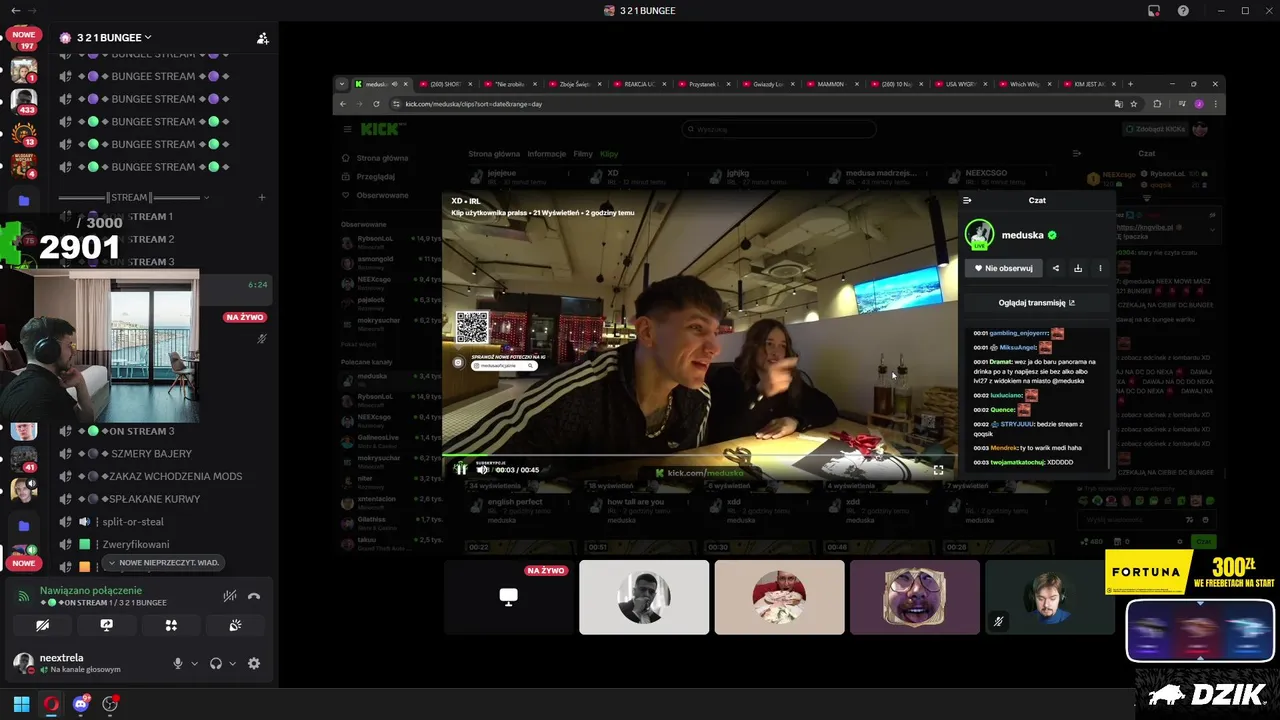Enter fullscreen on Kick clip player
This screenshot has height=720, width=1280.
pos(938,469)
